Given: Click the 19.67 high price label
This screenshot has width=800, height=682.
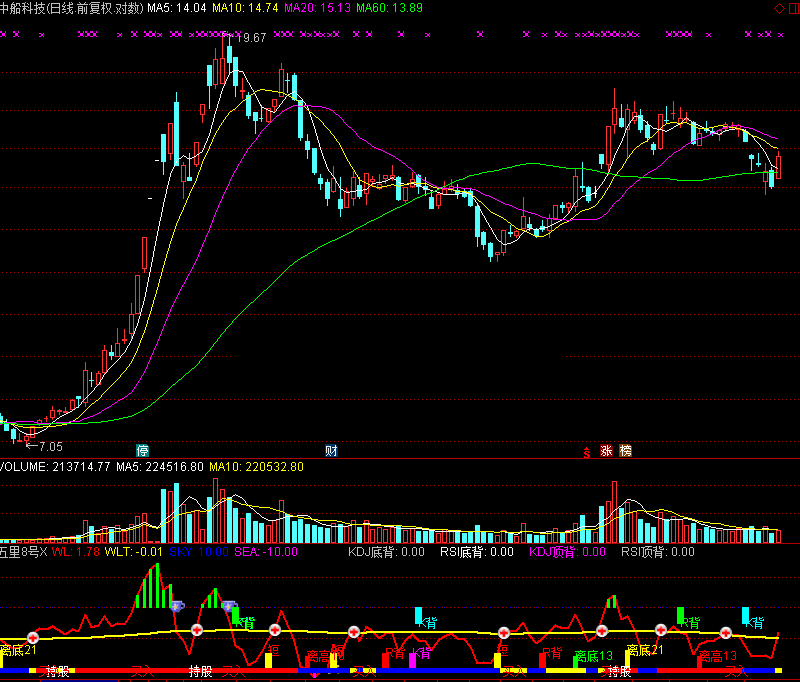Looking at the screenshot, I should tap(250, 38).
